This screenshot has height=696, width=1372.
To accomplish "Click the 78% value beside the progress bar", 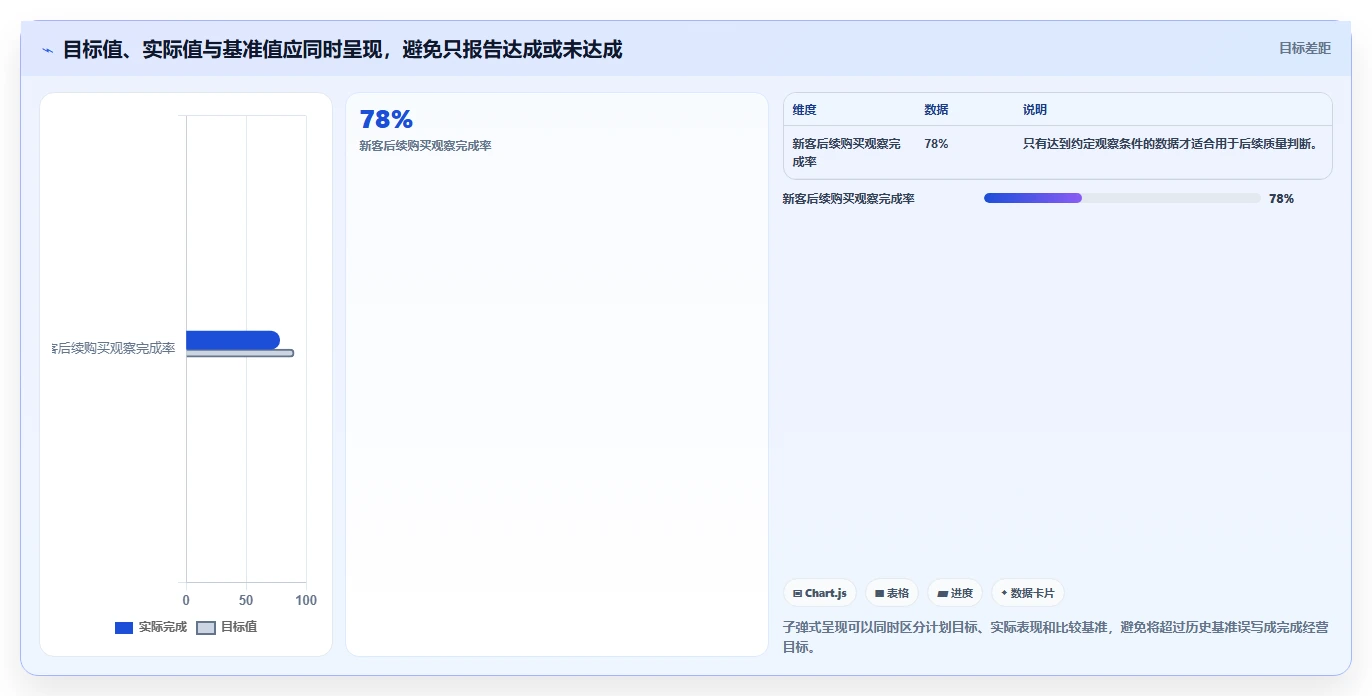I will click(x=1281, y=199).
